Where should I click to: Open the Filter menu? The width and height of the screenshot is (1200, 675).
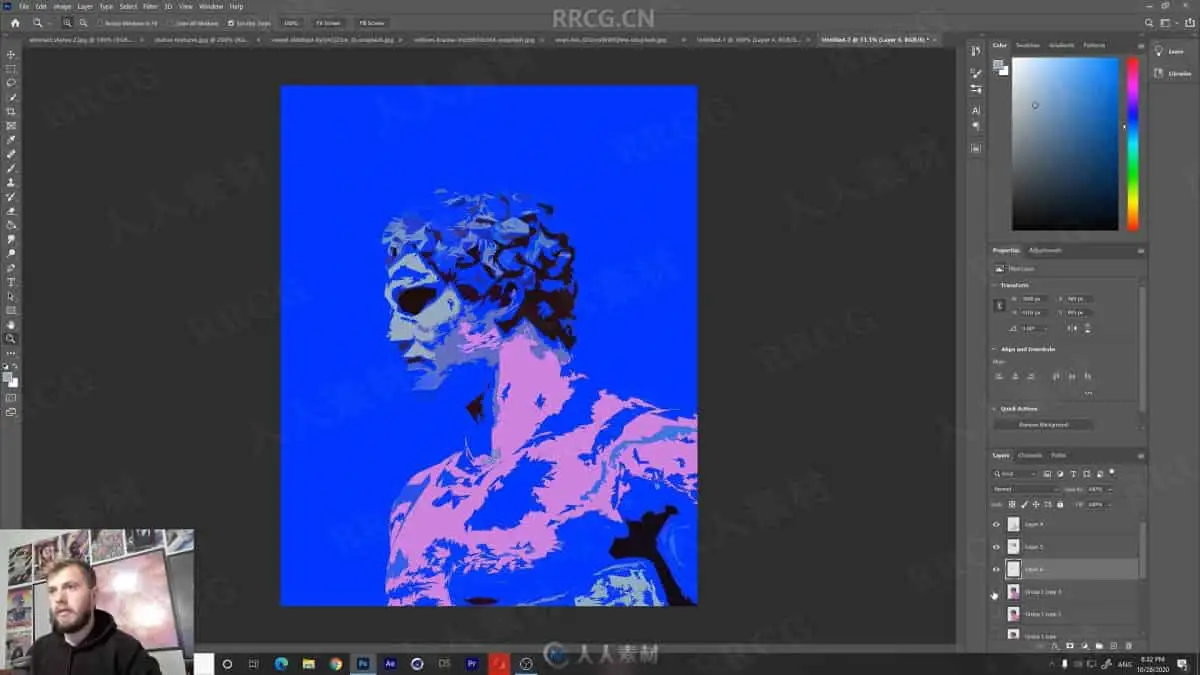pyautogui.click(x=150, y=6)
